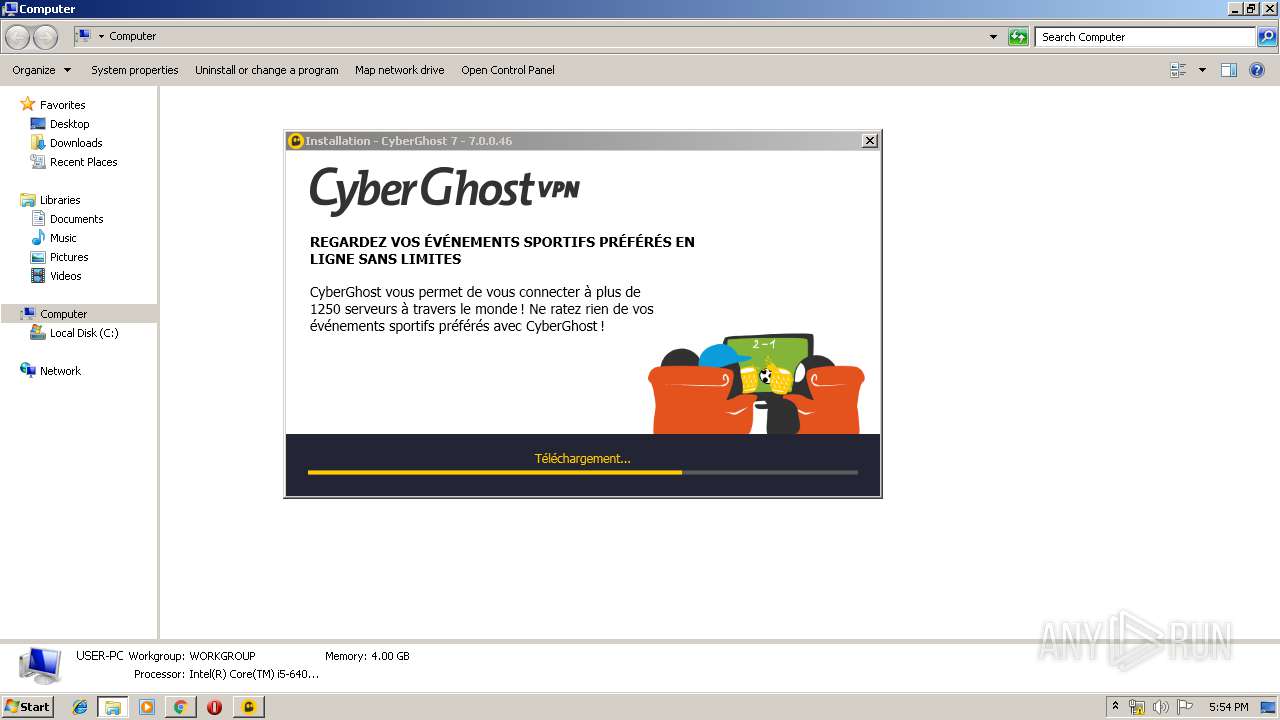Viewport: 1280px width, 720px height.
Task: Toggle the preview pane
Action: click(1229, 70)
